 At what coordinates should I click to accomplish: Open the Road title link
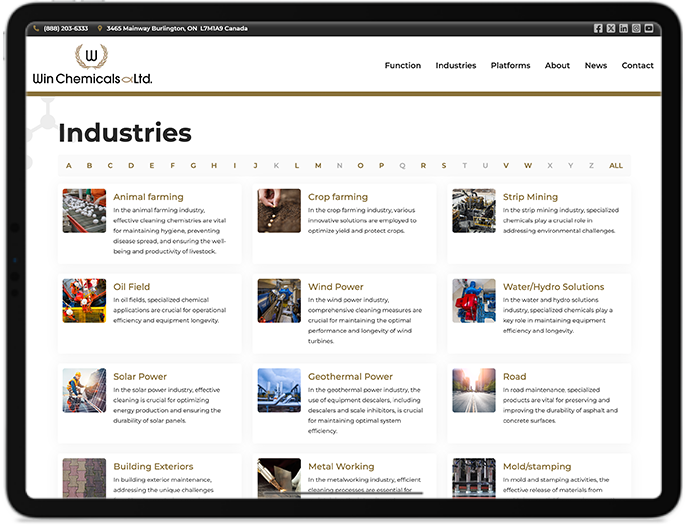click(516, 377)
